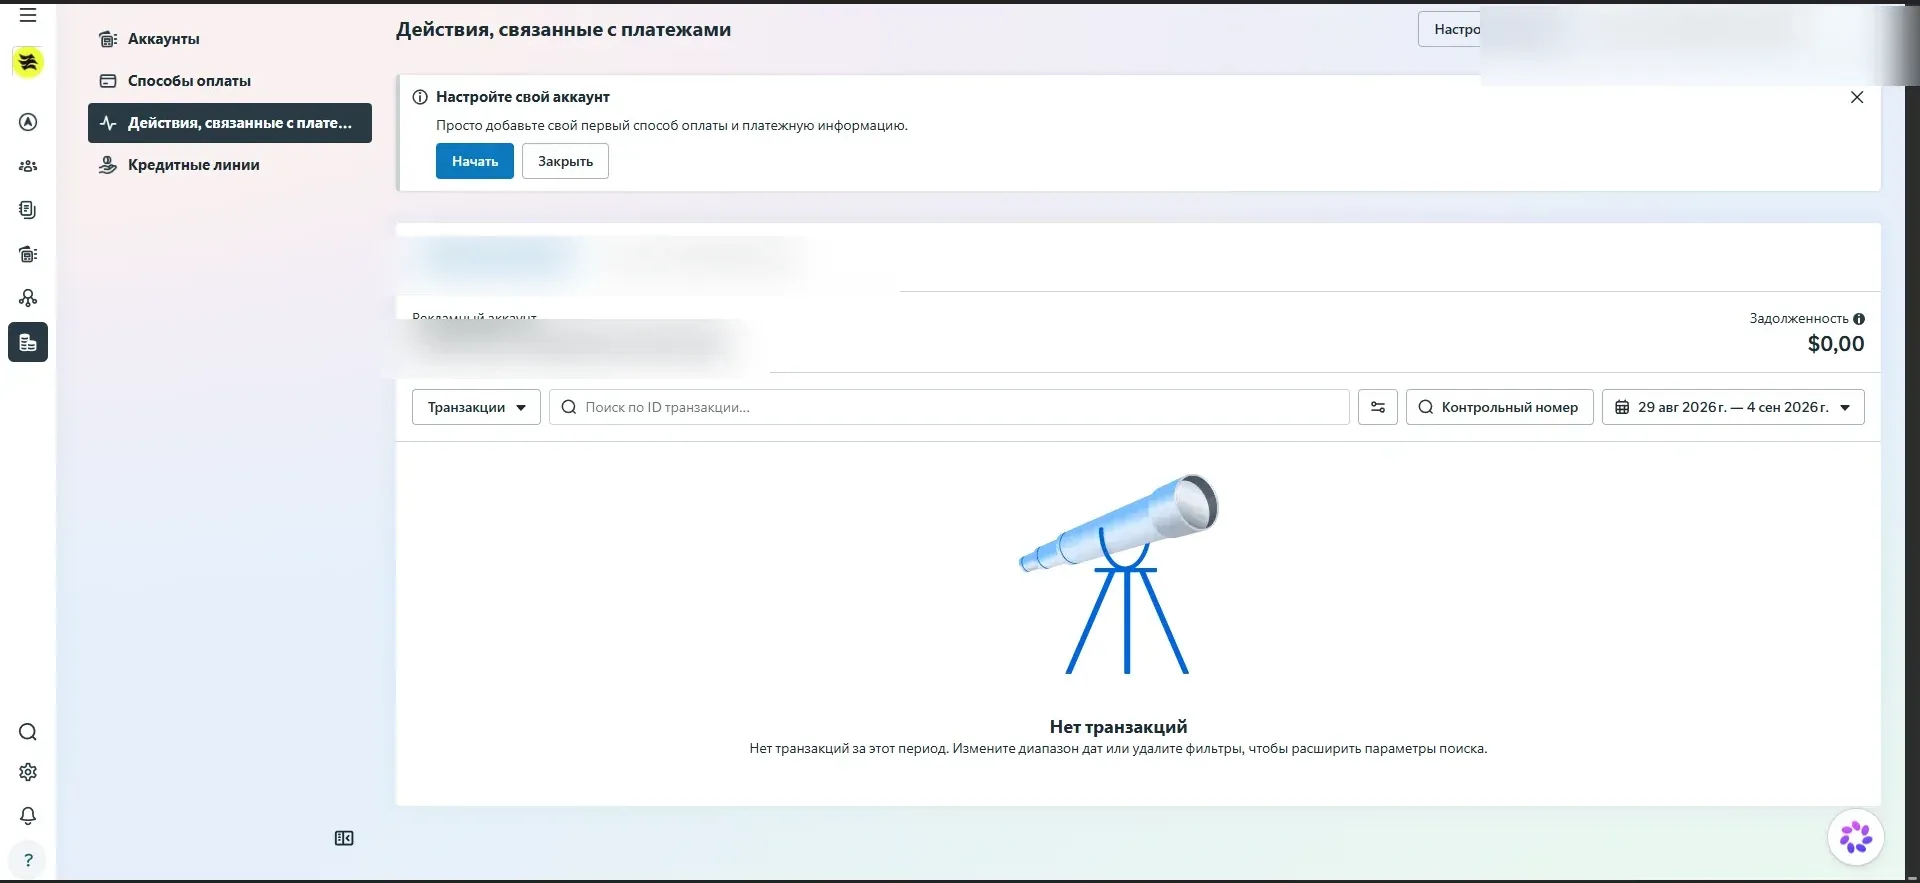Viewport: 1920px width, 883px height.
Task: Open the filter sliders icon next to search
Action: click(x=1378, y=407)
